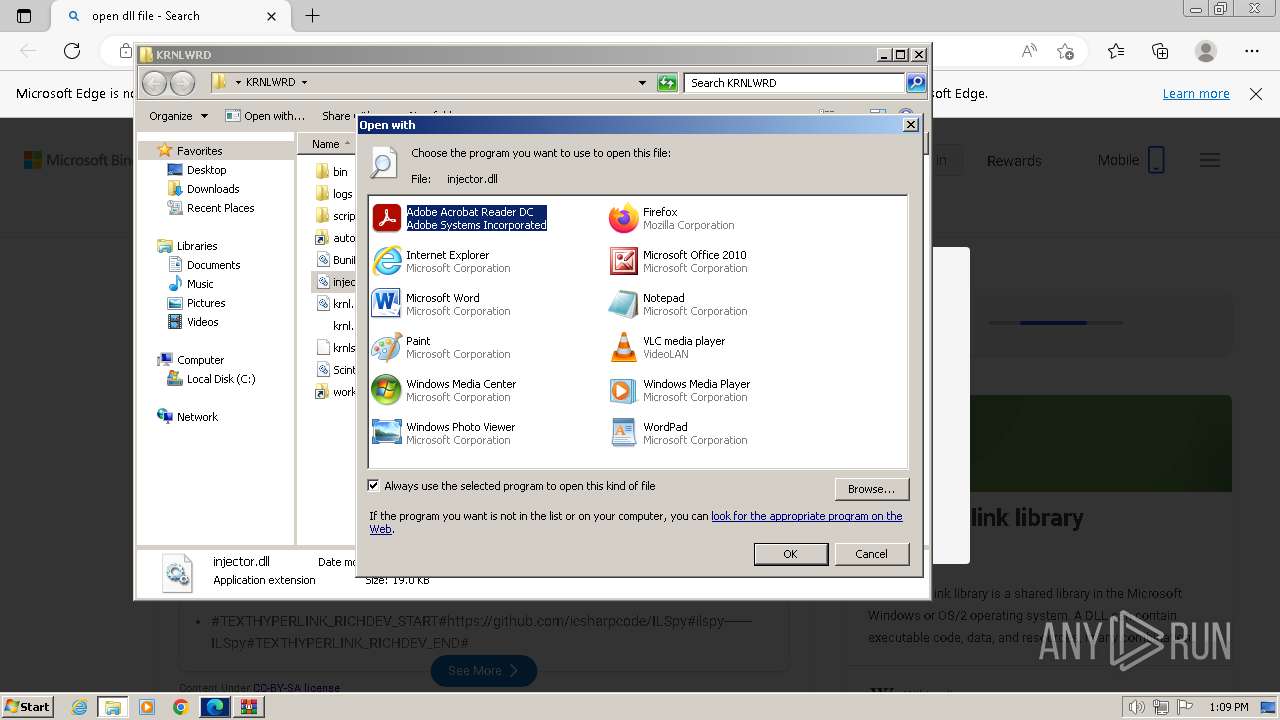Open Edge collections icon
This screenshot has height=720, width=1280.
click(1160, 51)
